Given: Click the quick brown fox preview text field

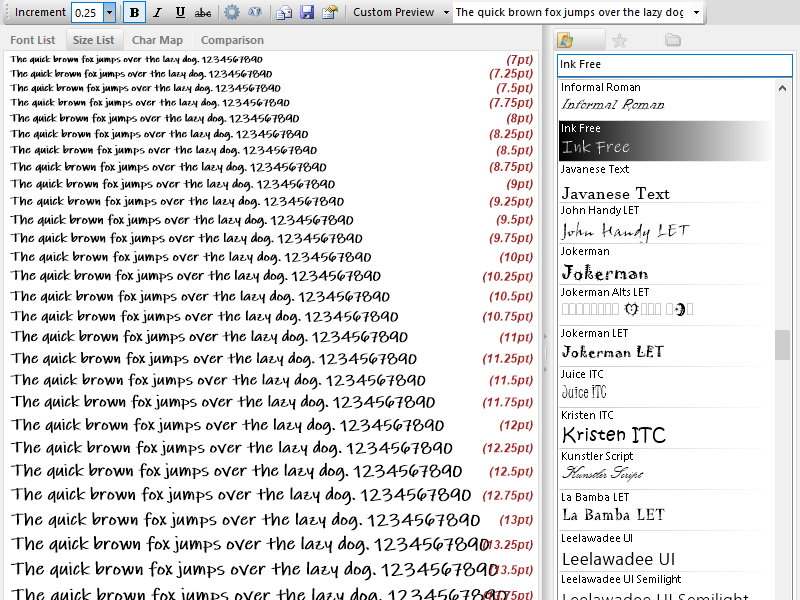Looking at the screenshot, I should [x=571, y=12].
